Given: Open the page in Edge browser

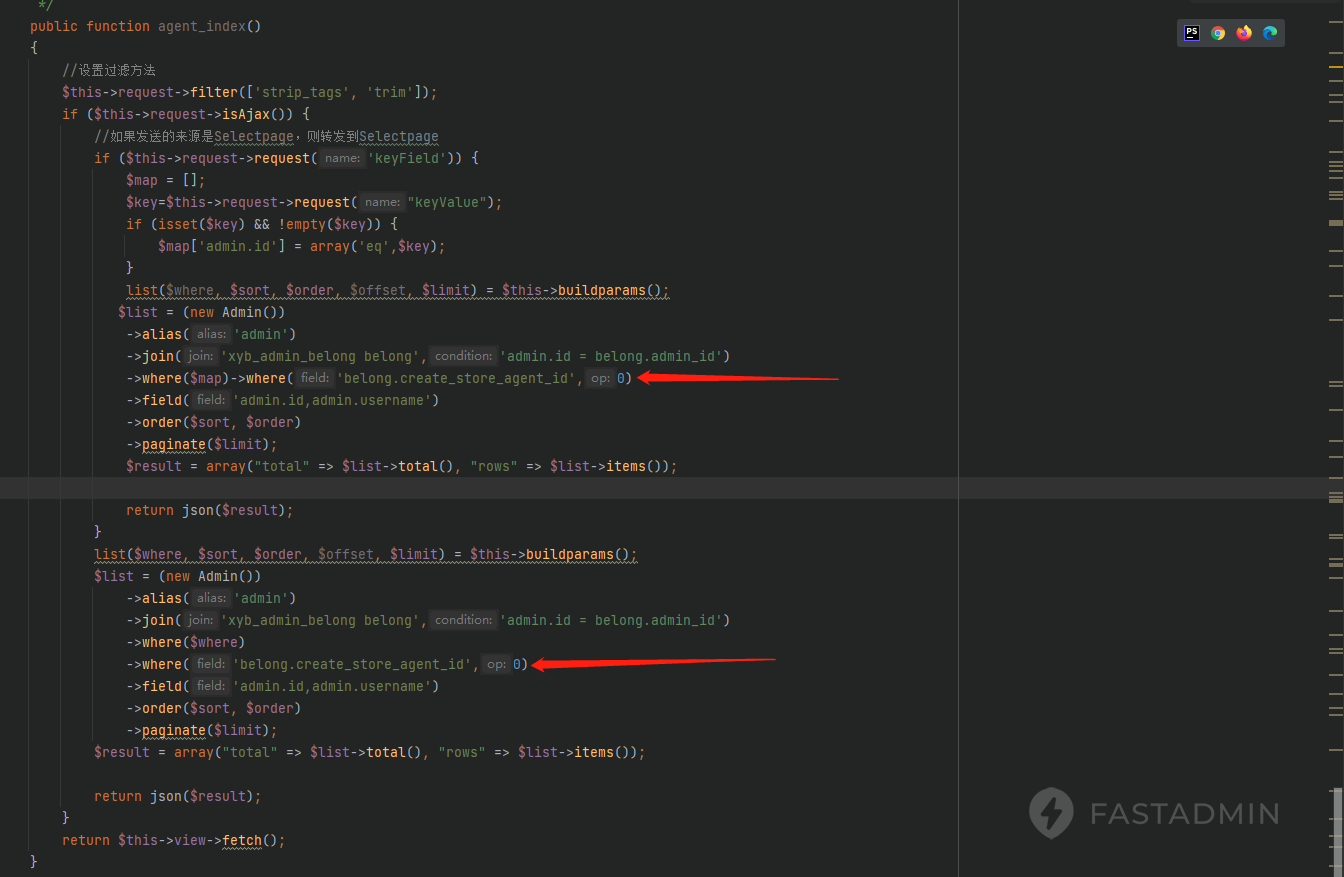Looking at the screenshot, I should (x=1269, y=33).
